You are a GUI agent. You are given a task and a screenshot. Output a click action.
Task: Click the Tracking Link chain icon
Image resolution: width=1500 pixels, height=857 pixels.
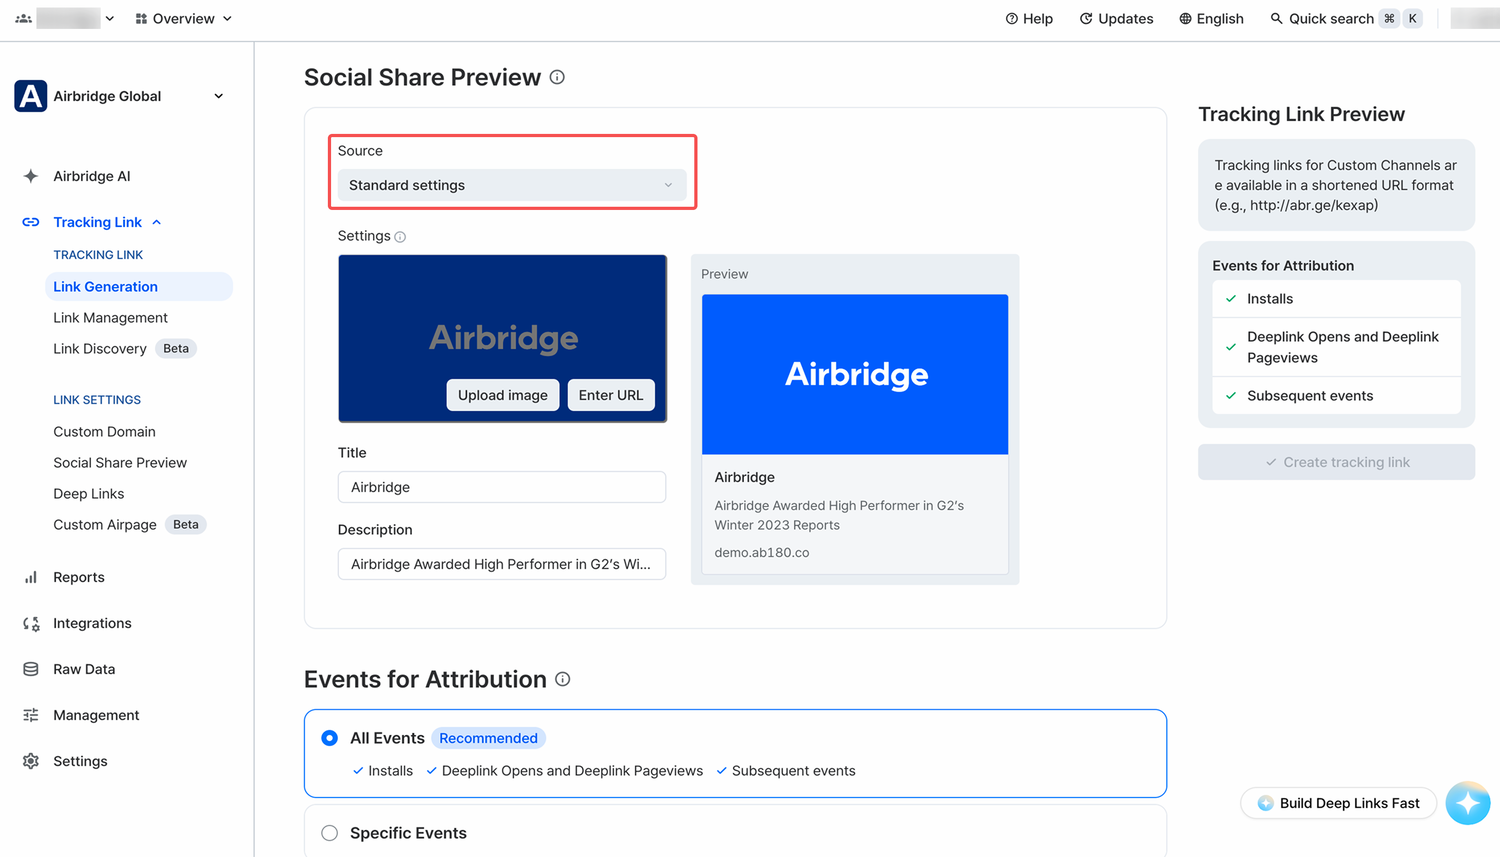click(x=31, y=222)
